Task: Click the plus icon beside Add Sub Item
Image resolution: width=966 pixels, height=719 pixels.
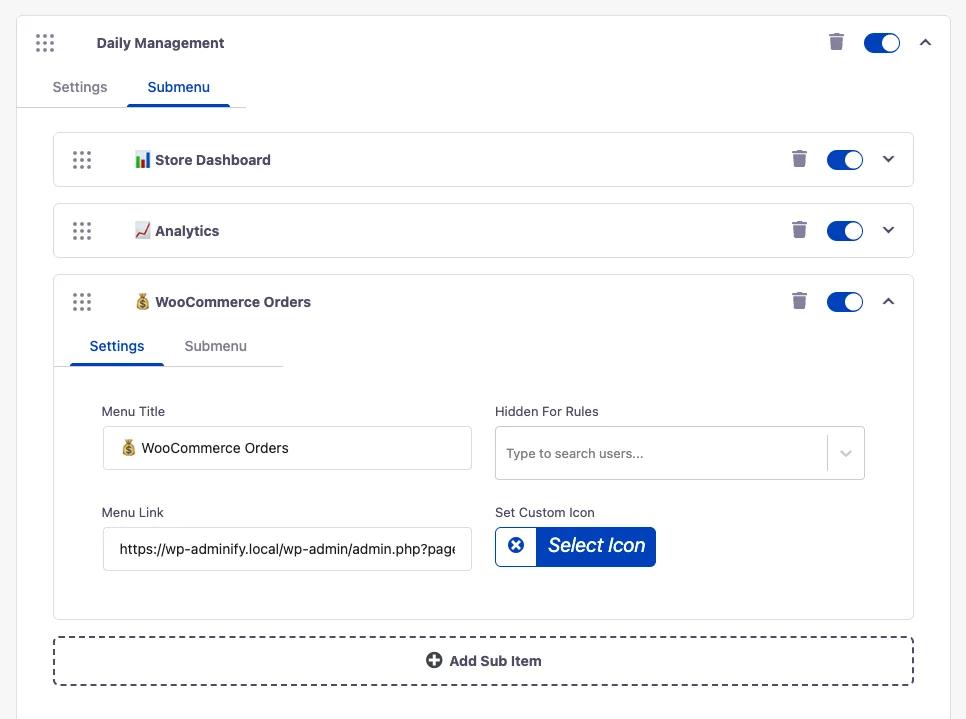Action: click(x=434, y=660)
